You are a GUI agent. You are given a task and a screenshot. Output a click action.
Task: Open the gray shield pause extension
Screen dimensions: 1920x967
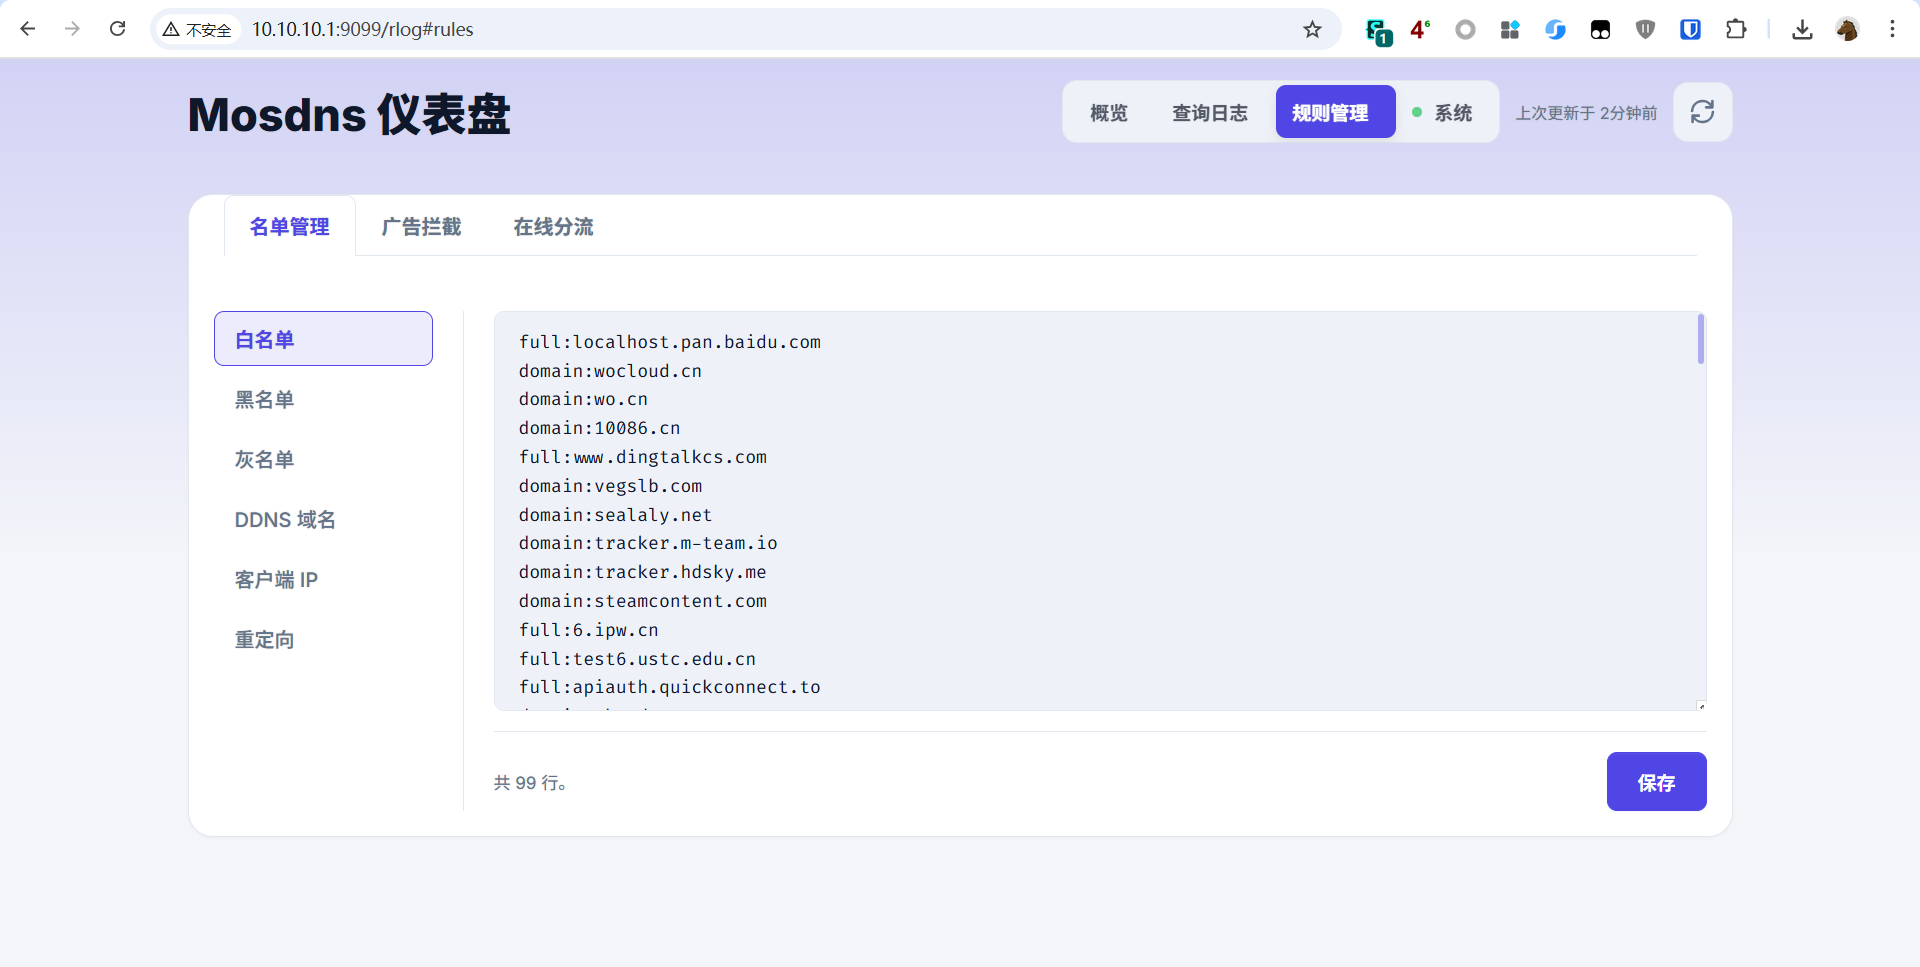point(1645,29)
